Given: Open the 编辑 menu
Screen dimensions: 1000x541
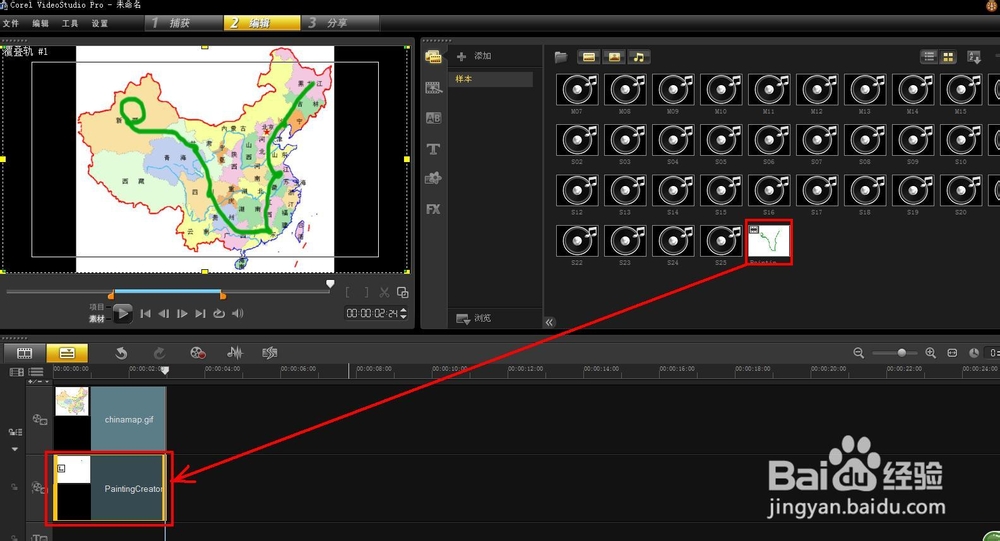Looking at the screenshot, I should click(40, 24).
